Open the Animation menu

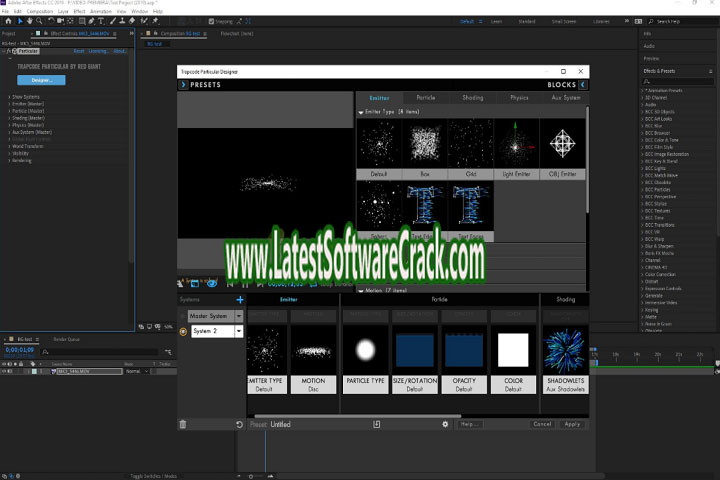101,11
